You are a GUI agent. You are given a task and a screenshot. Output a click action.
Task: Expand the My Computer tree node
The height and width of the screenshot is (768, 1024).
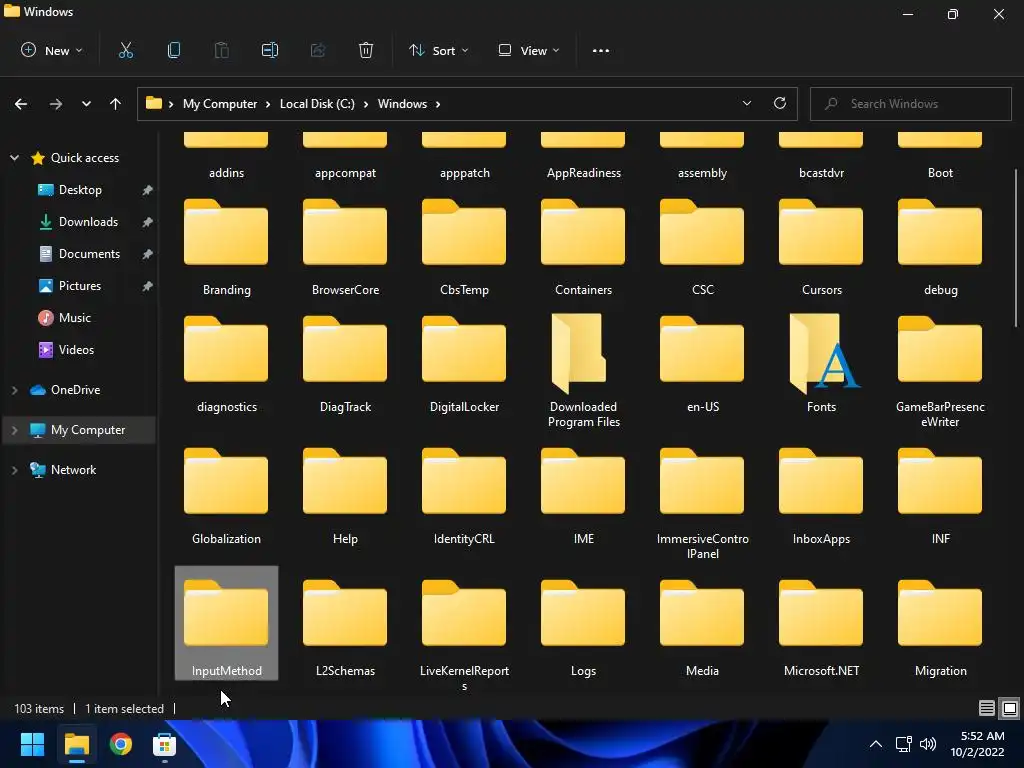(14, 430)
